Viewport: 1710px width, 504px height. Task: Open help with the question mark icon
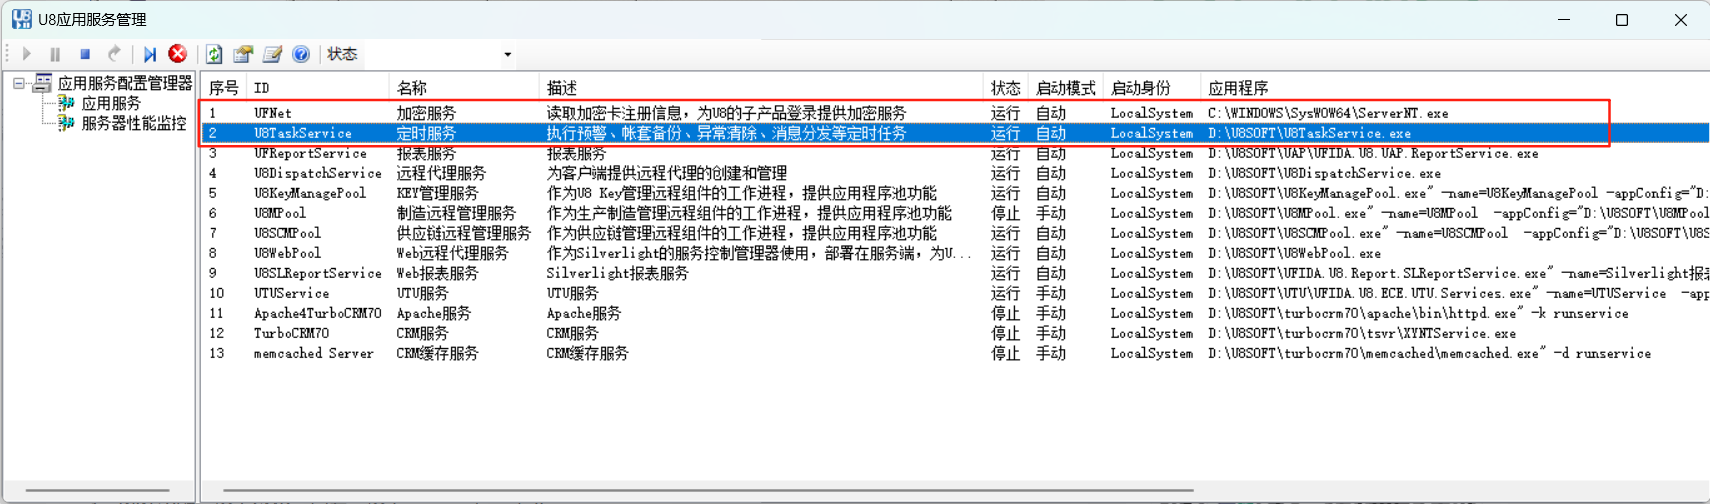(x=301, y=54)
